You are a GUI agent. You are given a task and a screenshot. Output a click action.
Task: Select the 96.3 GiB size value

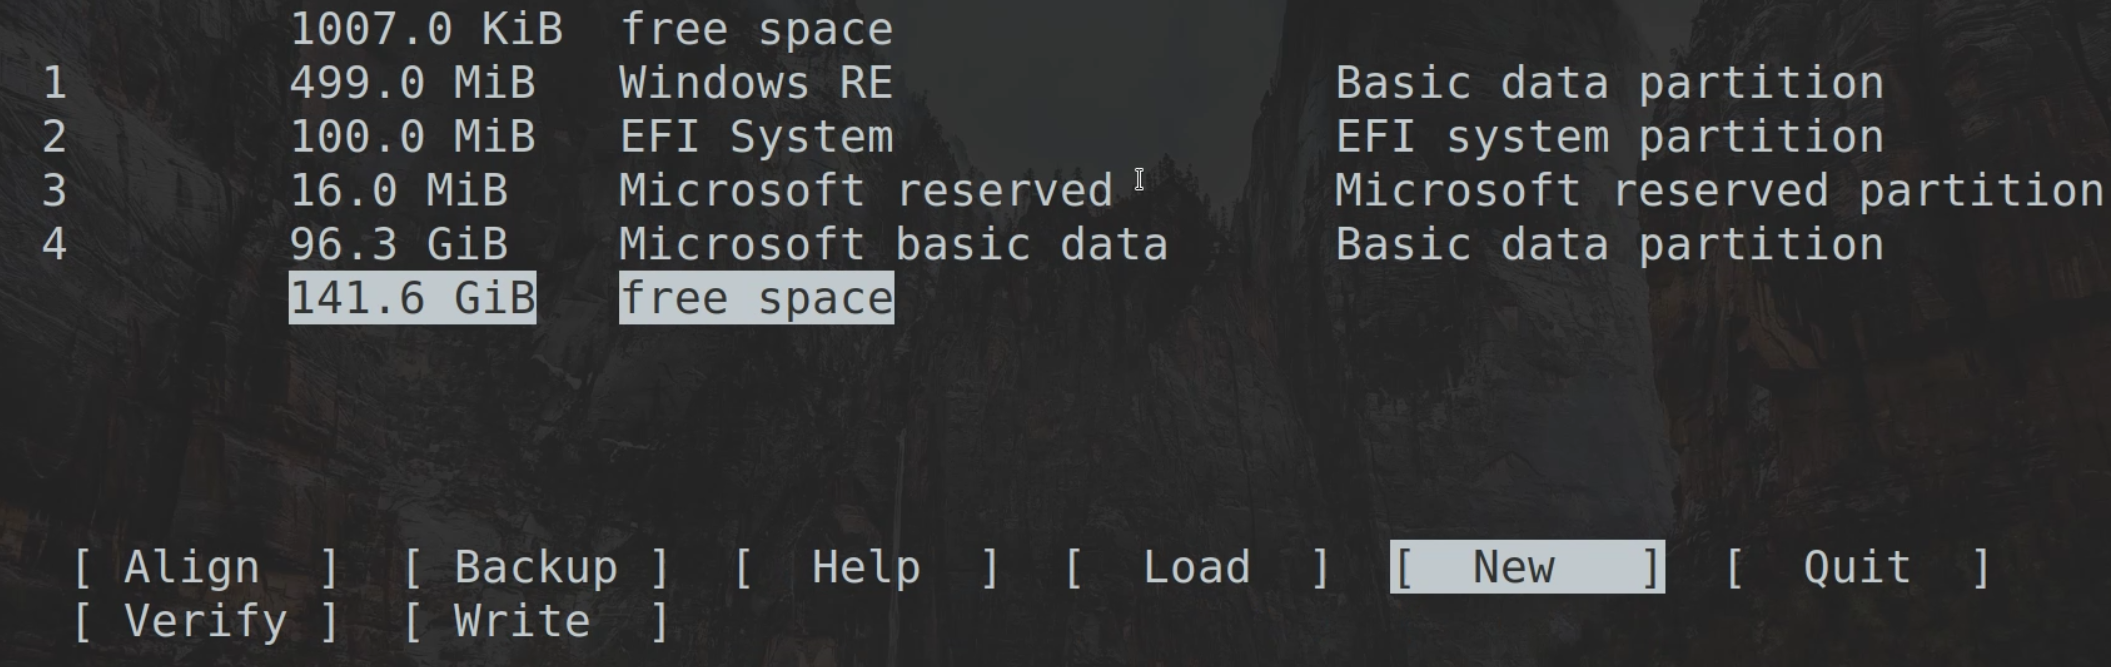pos(398,245)
